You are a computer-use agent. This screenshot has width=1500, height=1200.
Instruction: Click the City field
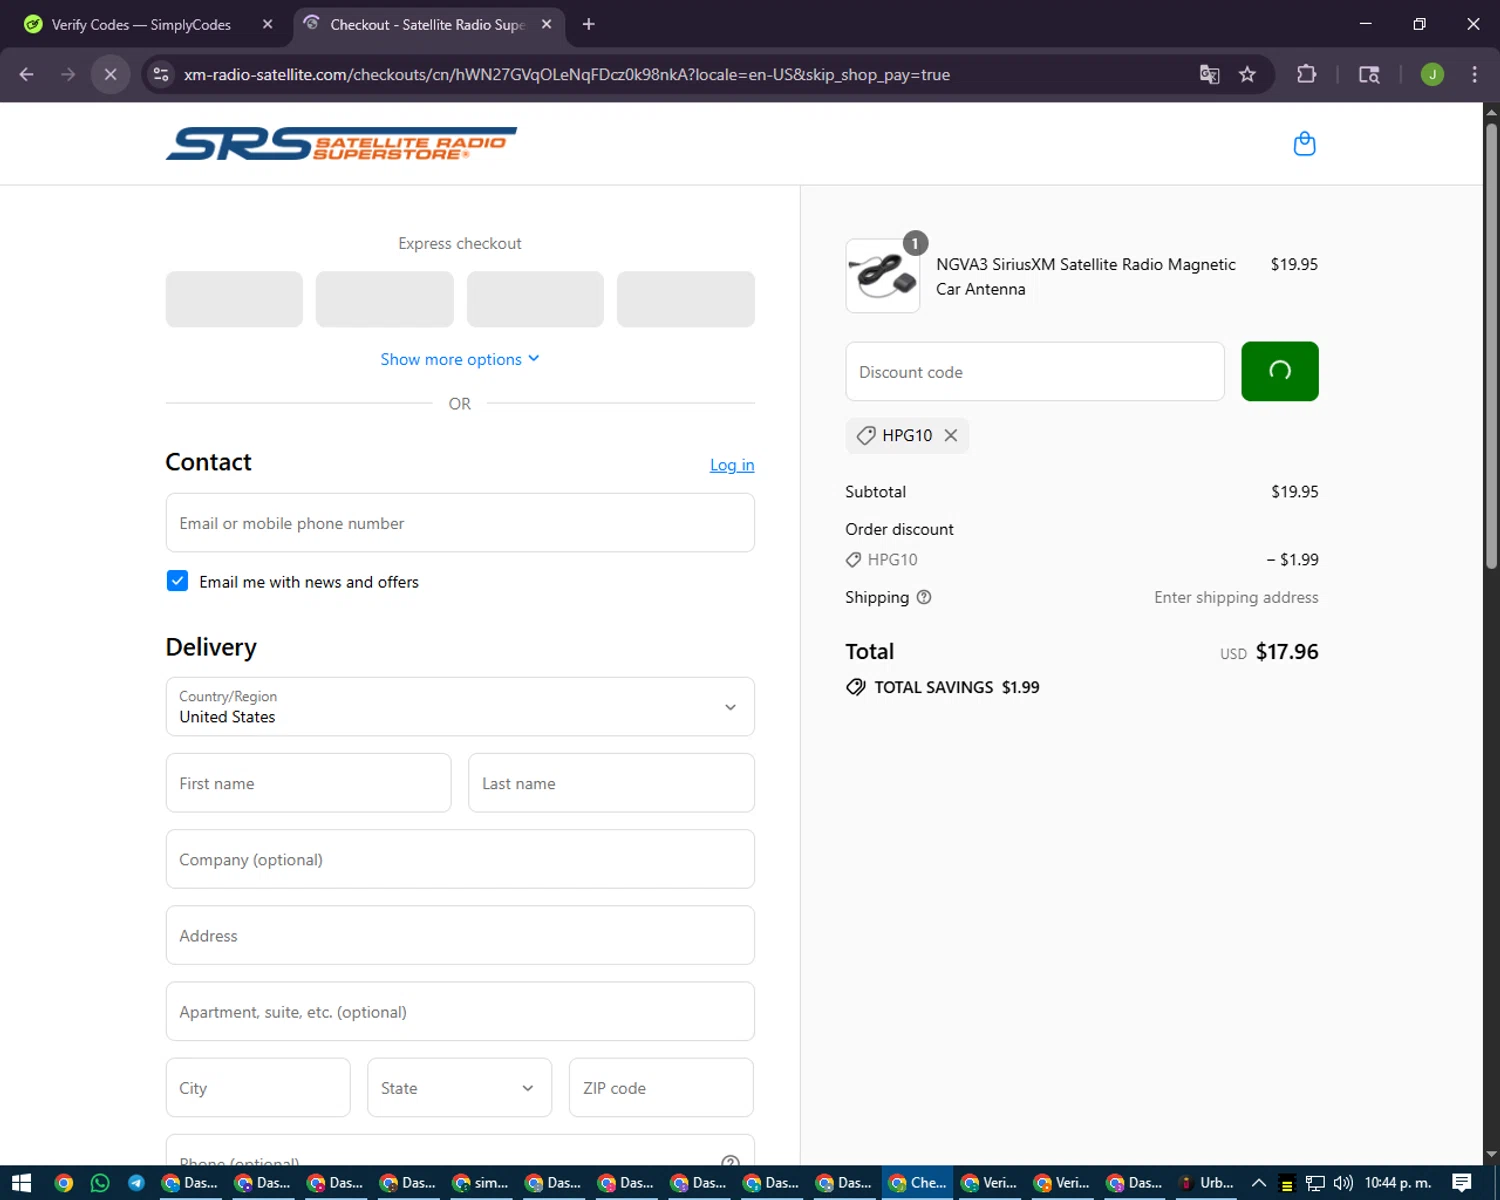[x=258, y=1088]
